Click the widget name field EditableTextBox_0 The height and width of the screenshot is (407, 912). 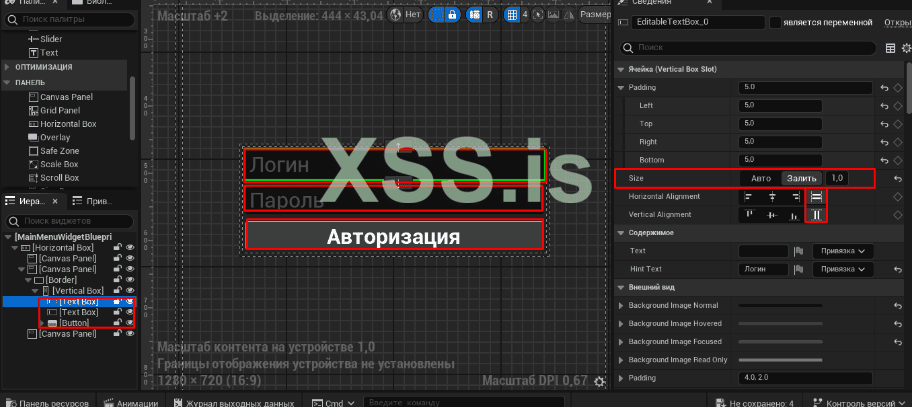[x=698, y=23]
